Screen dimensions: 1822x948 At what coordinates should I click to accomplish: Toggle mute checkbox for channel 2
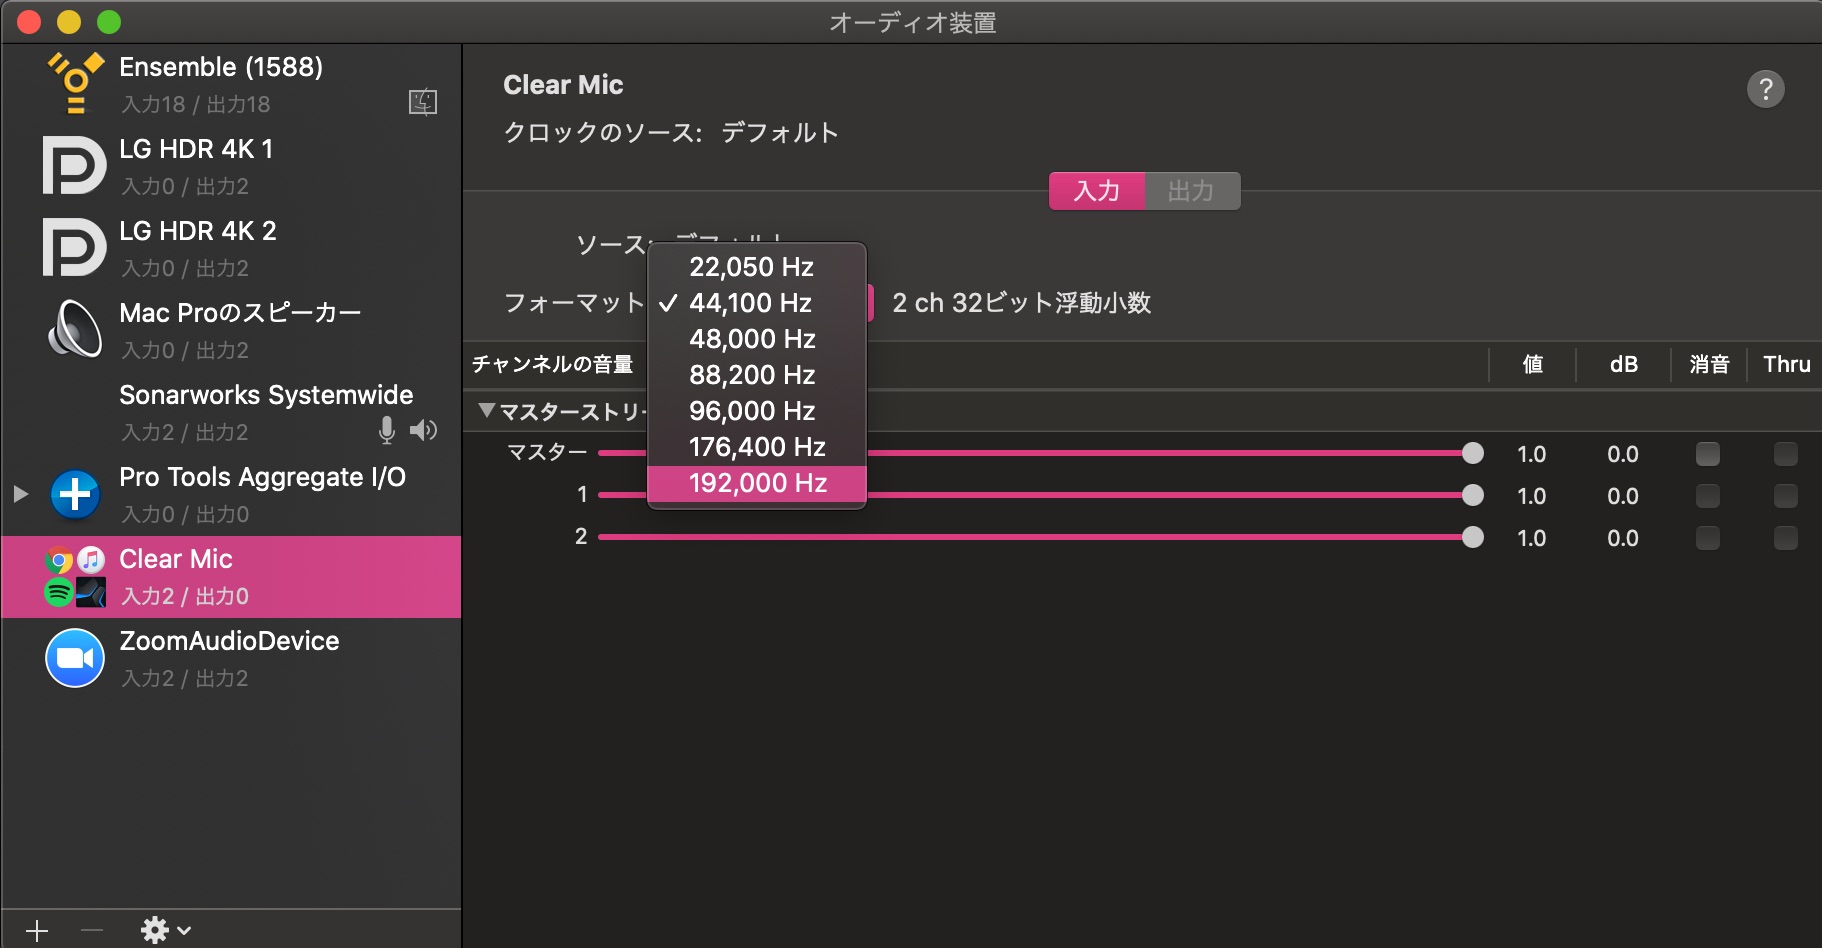coord(1708,538)
